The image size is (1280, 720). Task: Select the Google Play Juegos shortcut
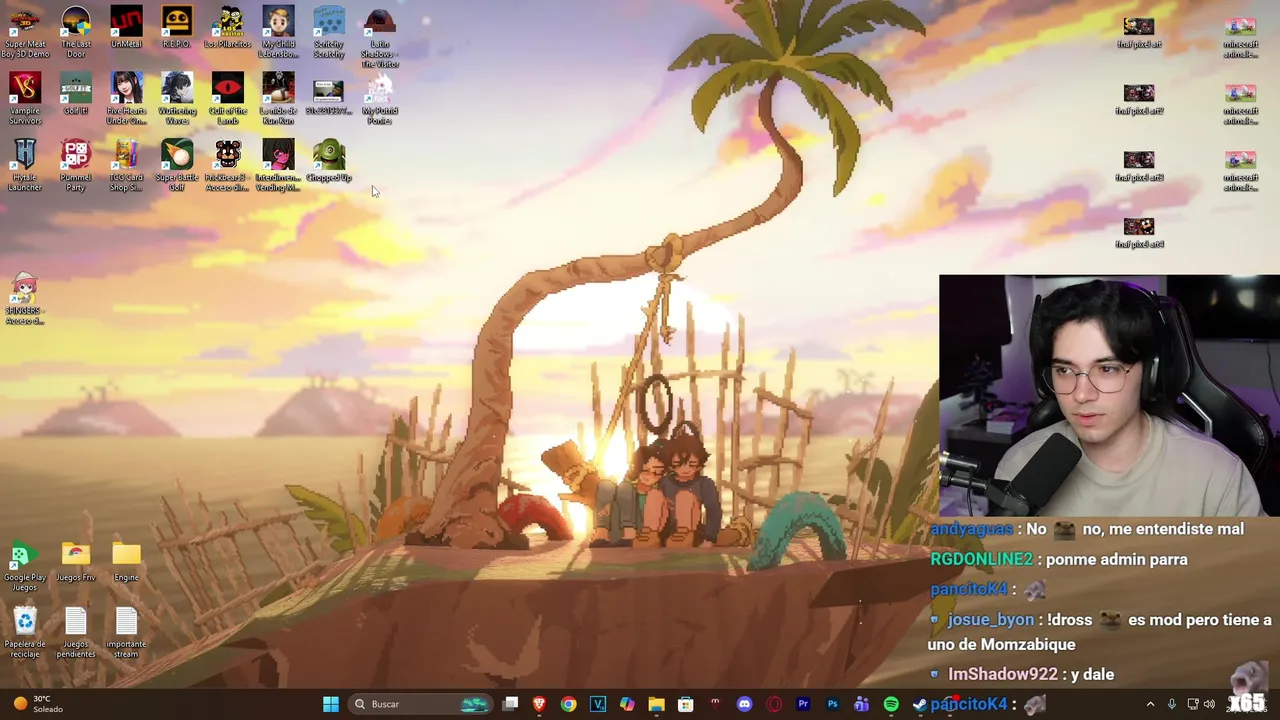pos(25,566)
